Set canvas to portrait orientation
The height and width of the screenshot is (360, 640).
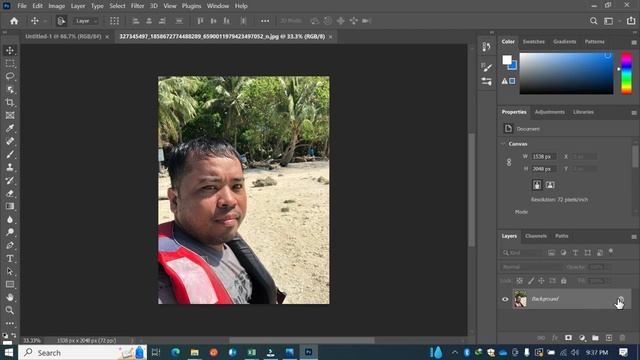point(537,185)
